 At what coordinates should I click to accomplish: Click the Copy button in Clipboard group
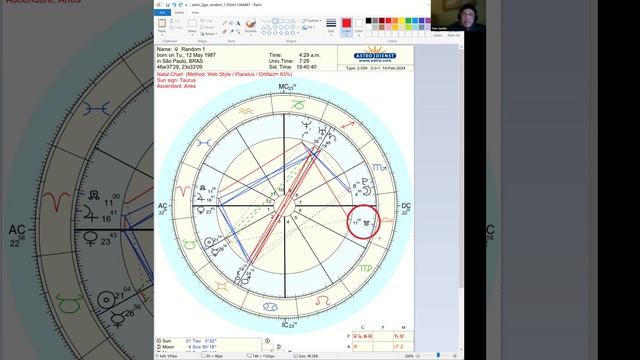pyautogui.click(x=176, y=28)
